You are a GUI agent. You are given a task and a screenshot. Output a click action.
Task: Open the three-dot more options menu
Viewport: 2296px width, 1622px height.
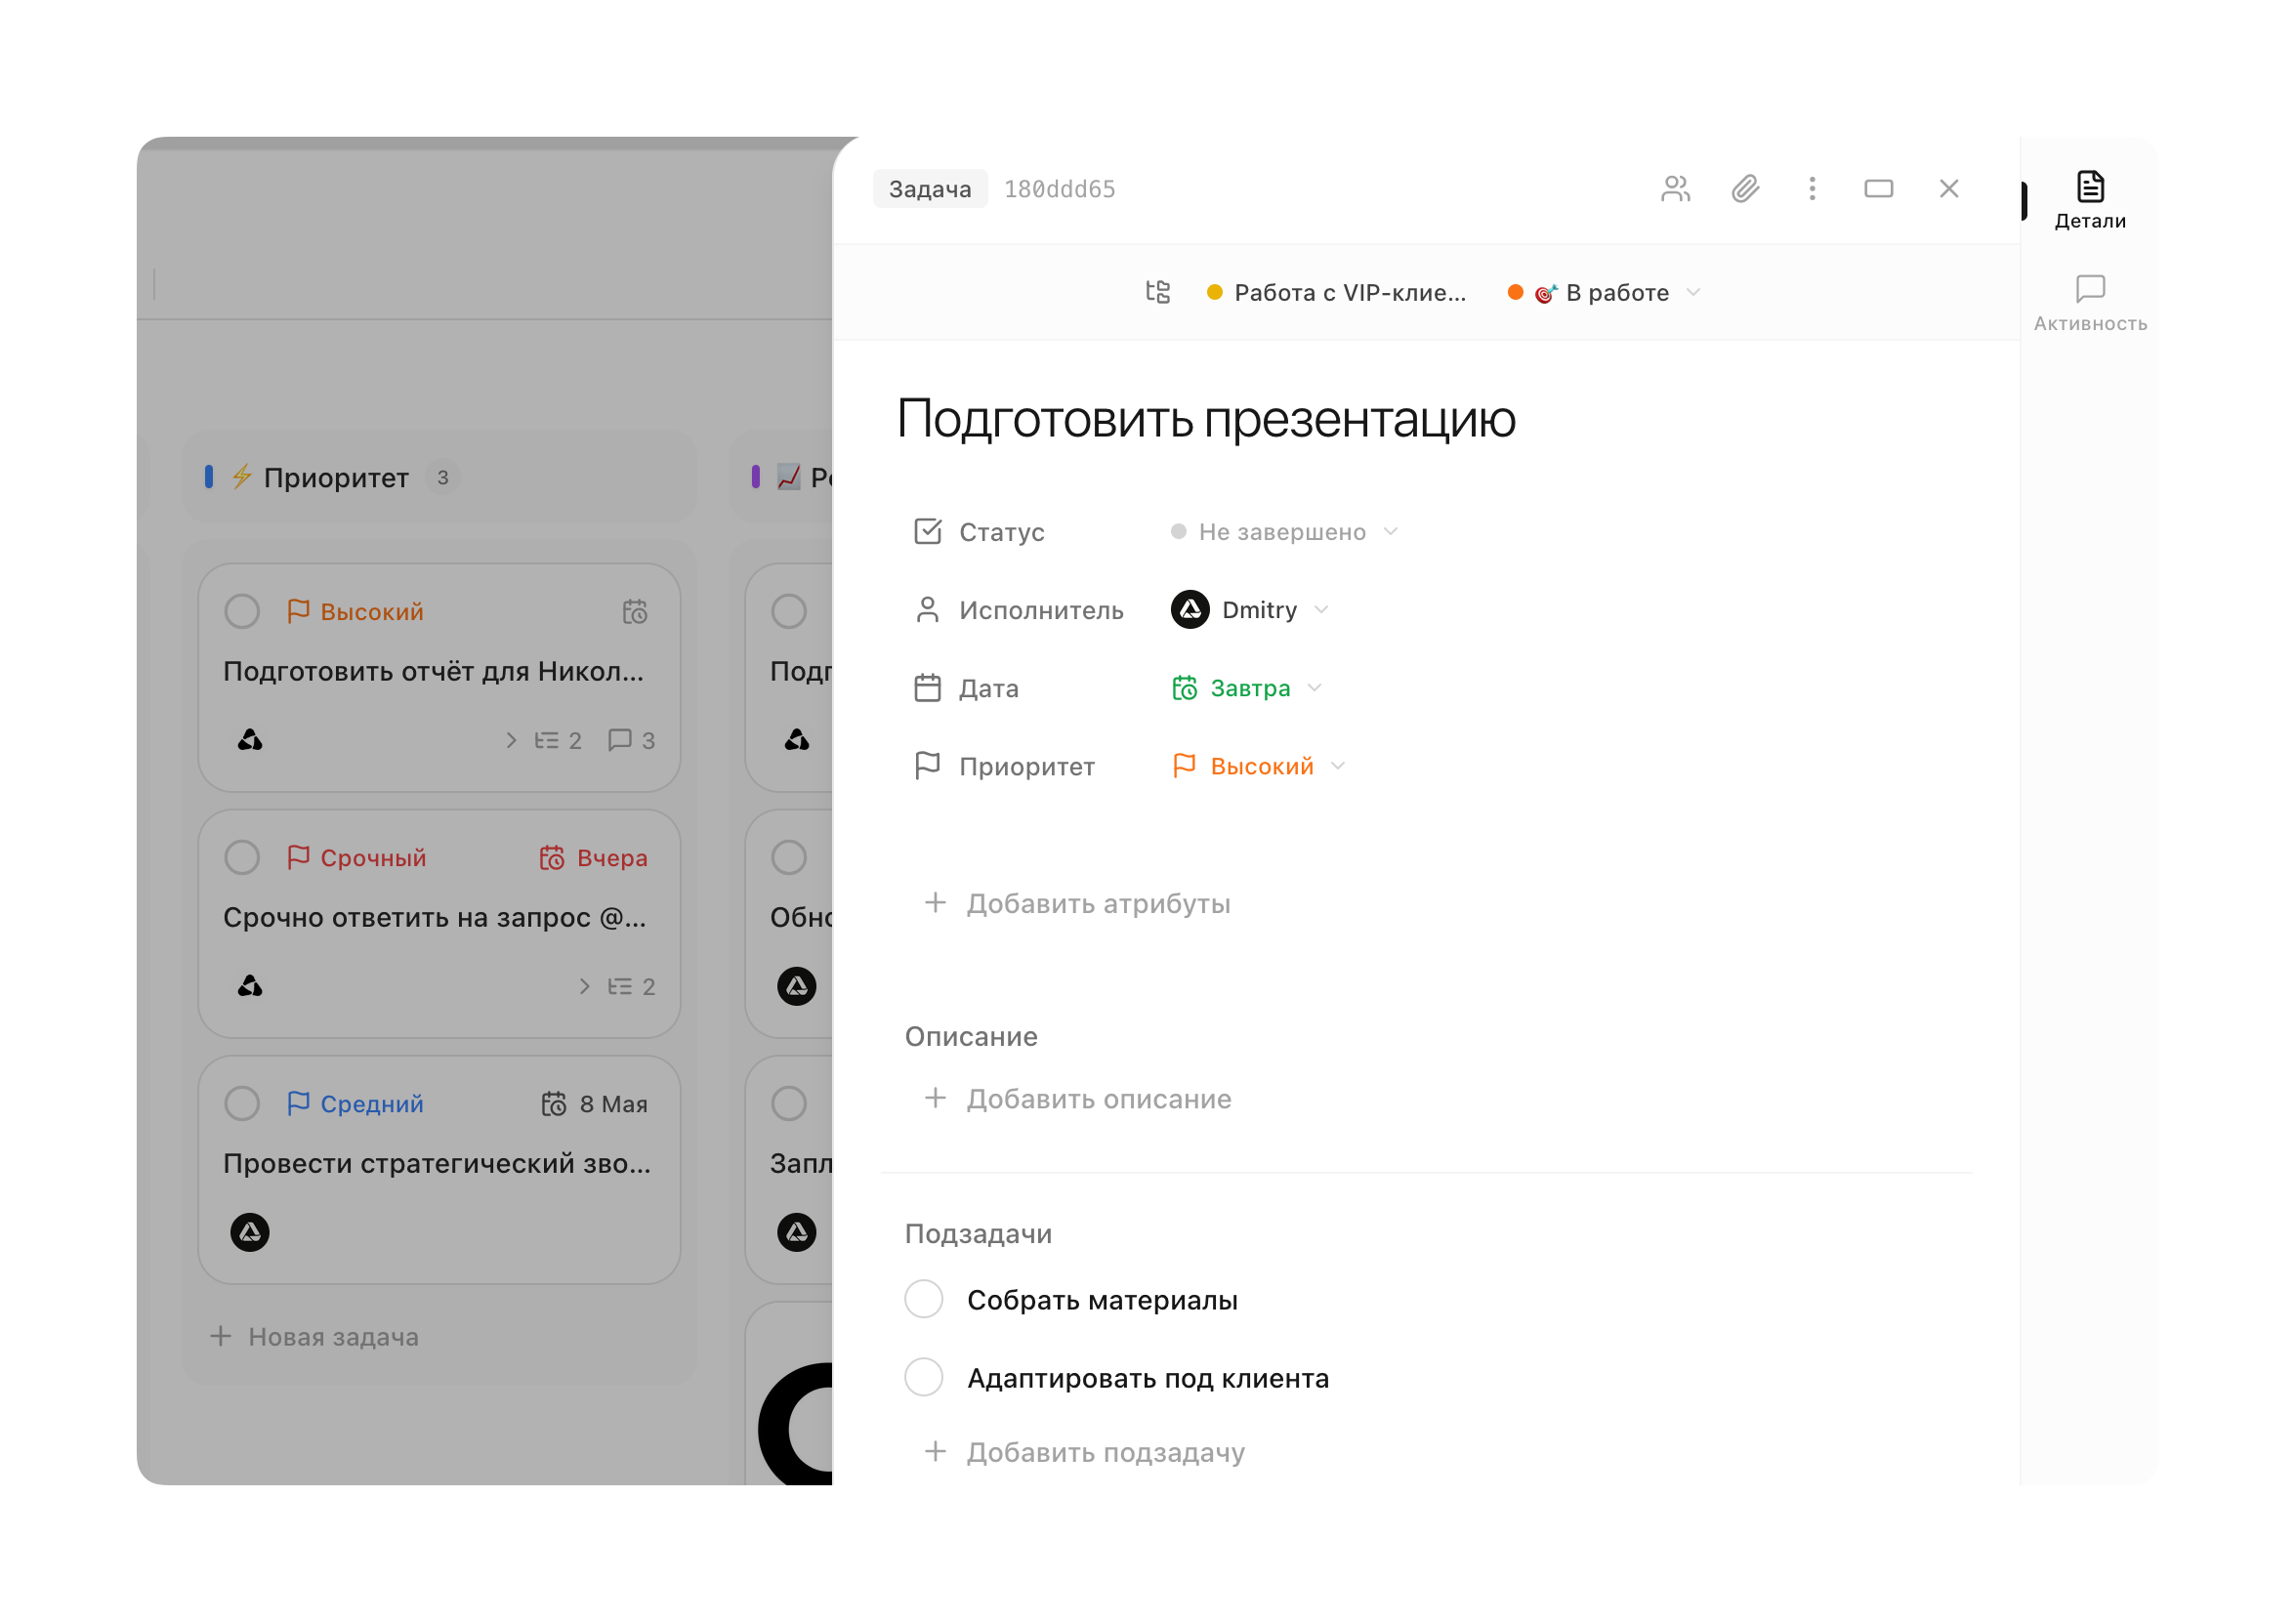[1812, 189]
